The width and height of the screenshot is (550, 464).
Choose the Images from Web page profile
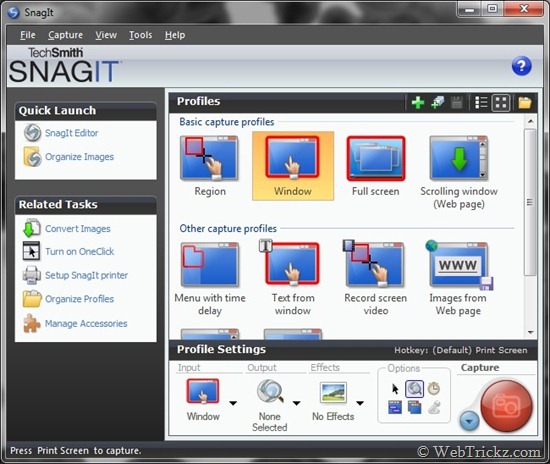[458, 278]
